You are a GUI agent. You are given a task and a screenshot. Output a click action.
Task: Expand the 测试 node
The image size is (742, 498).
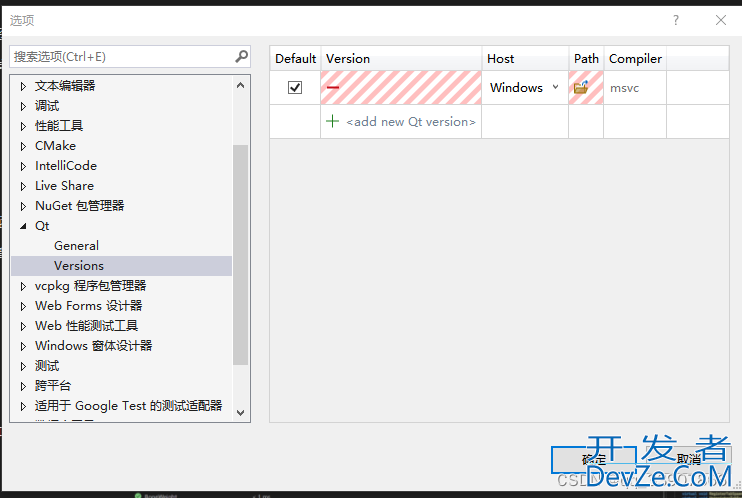[23, 366]
